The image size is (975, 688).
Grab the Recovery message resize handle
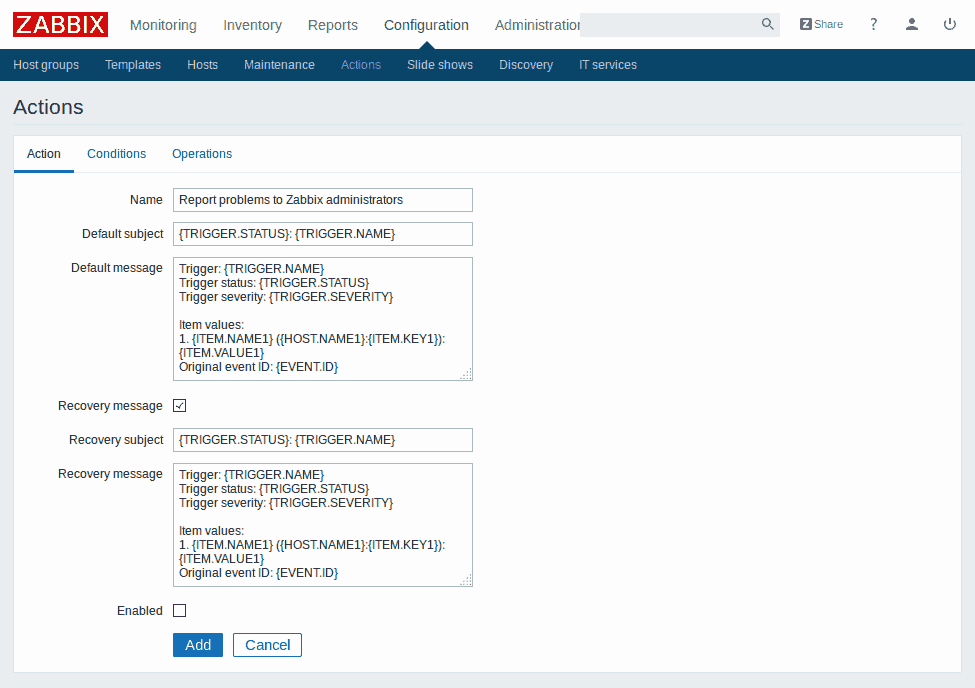466,580
